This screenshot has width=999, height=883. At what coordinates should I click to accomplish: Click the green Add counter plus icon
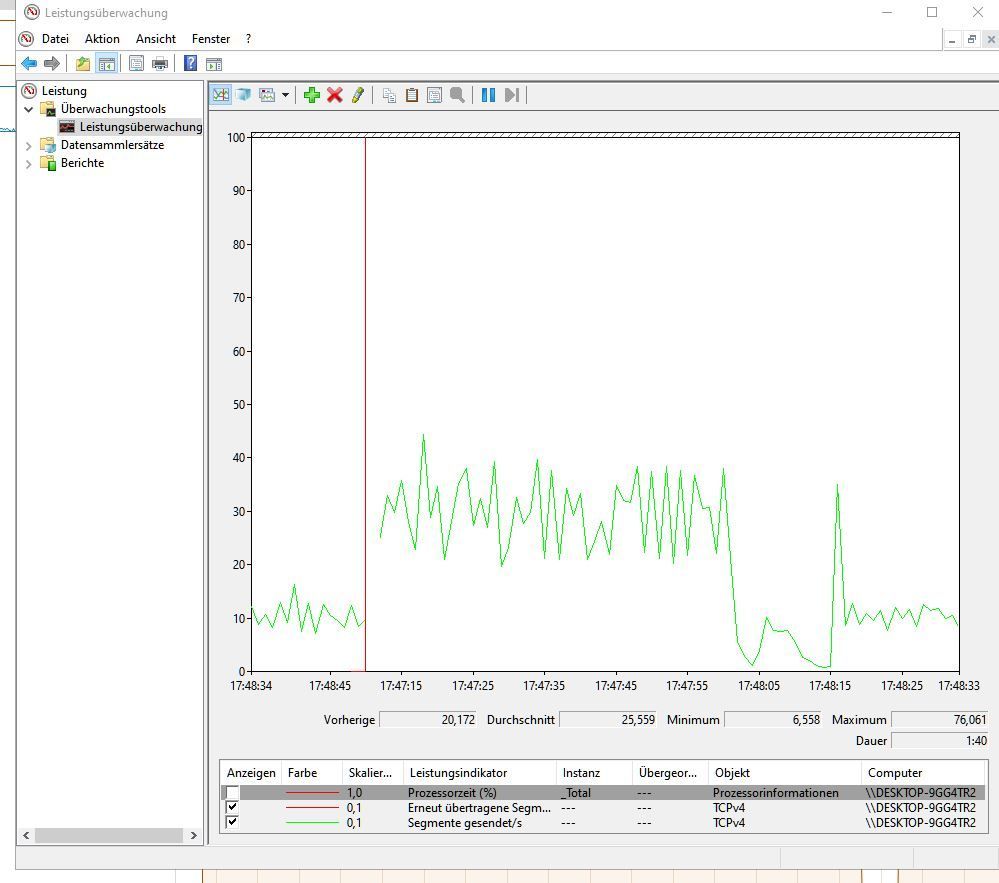(312, 95)
